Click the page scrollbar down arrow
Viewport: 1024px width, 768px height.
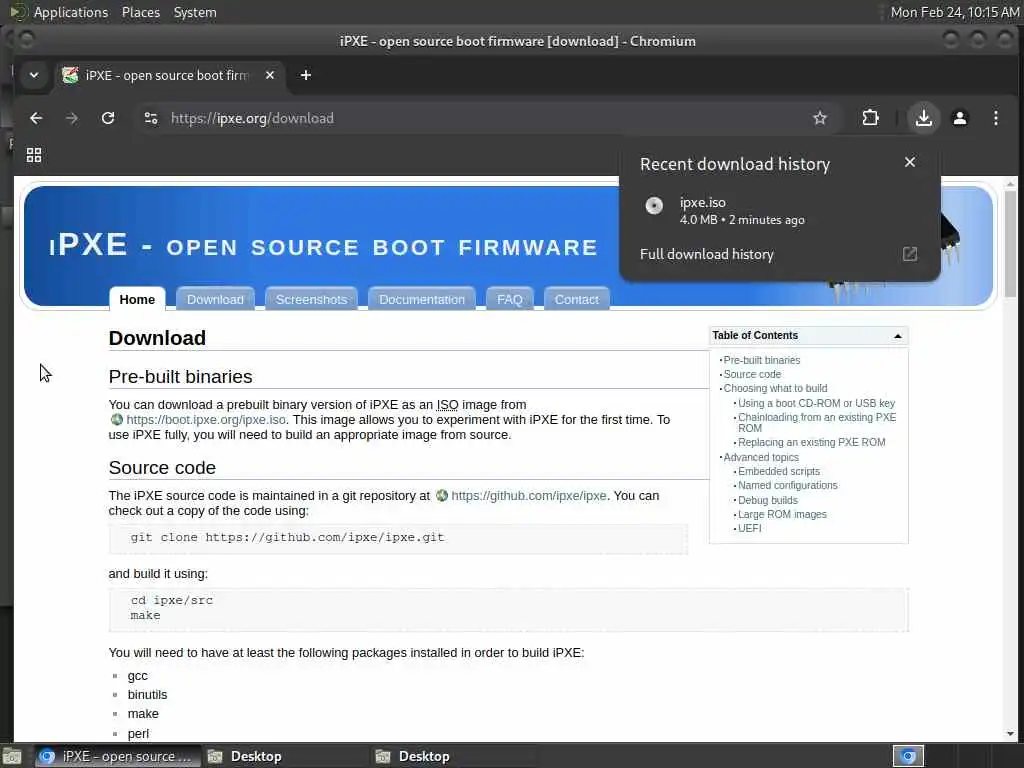pyautogui.click(x=1010, y=734)
